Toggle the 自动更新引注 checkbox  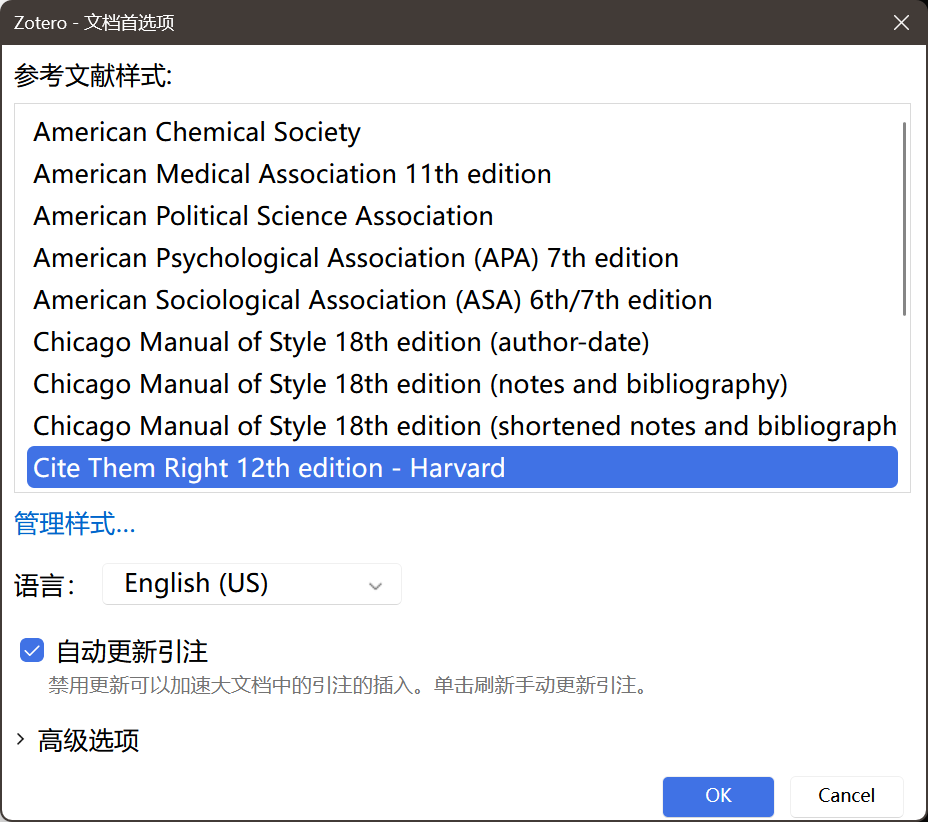tap(32, 651)
